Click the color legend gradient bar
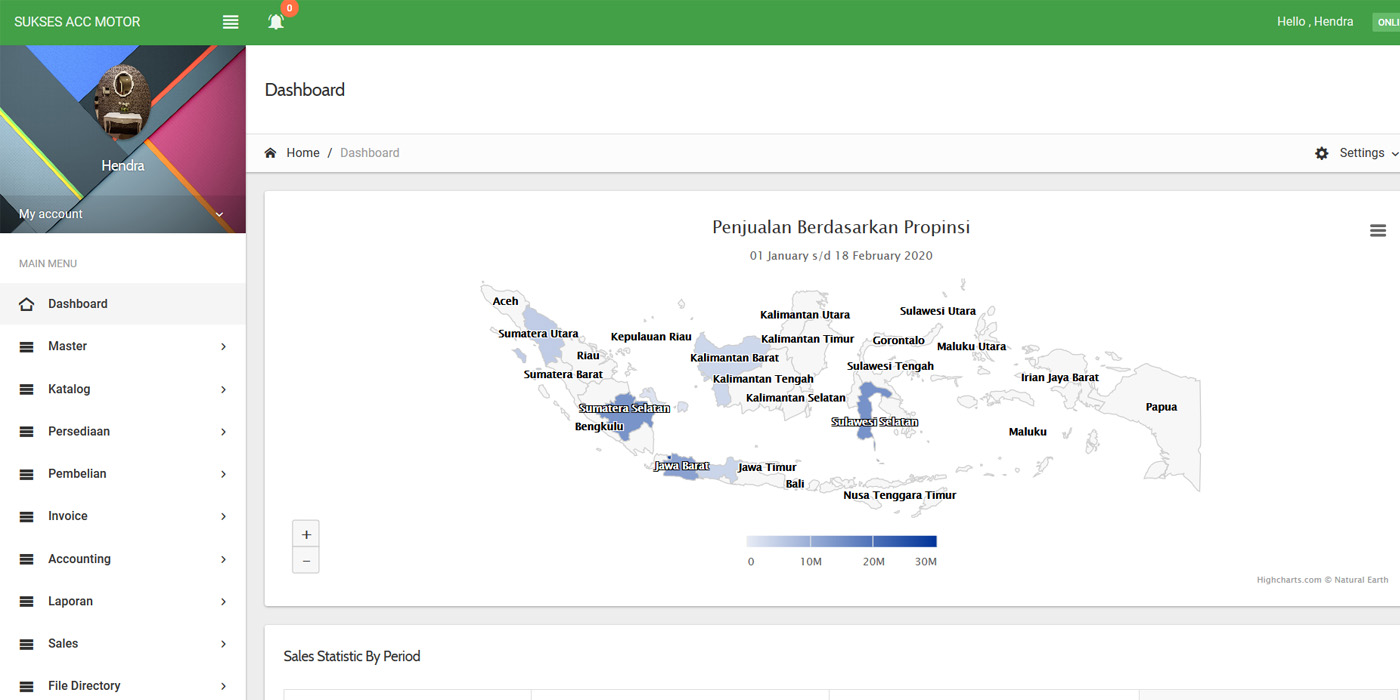Image resolution: width=1400 pixels, height=700 pixels. [841, 542]
